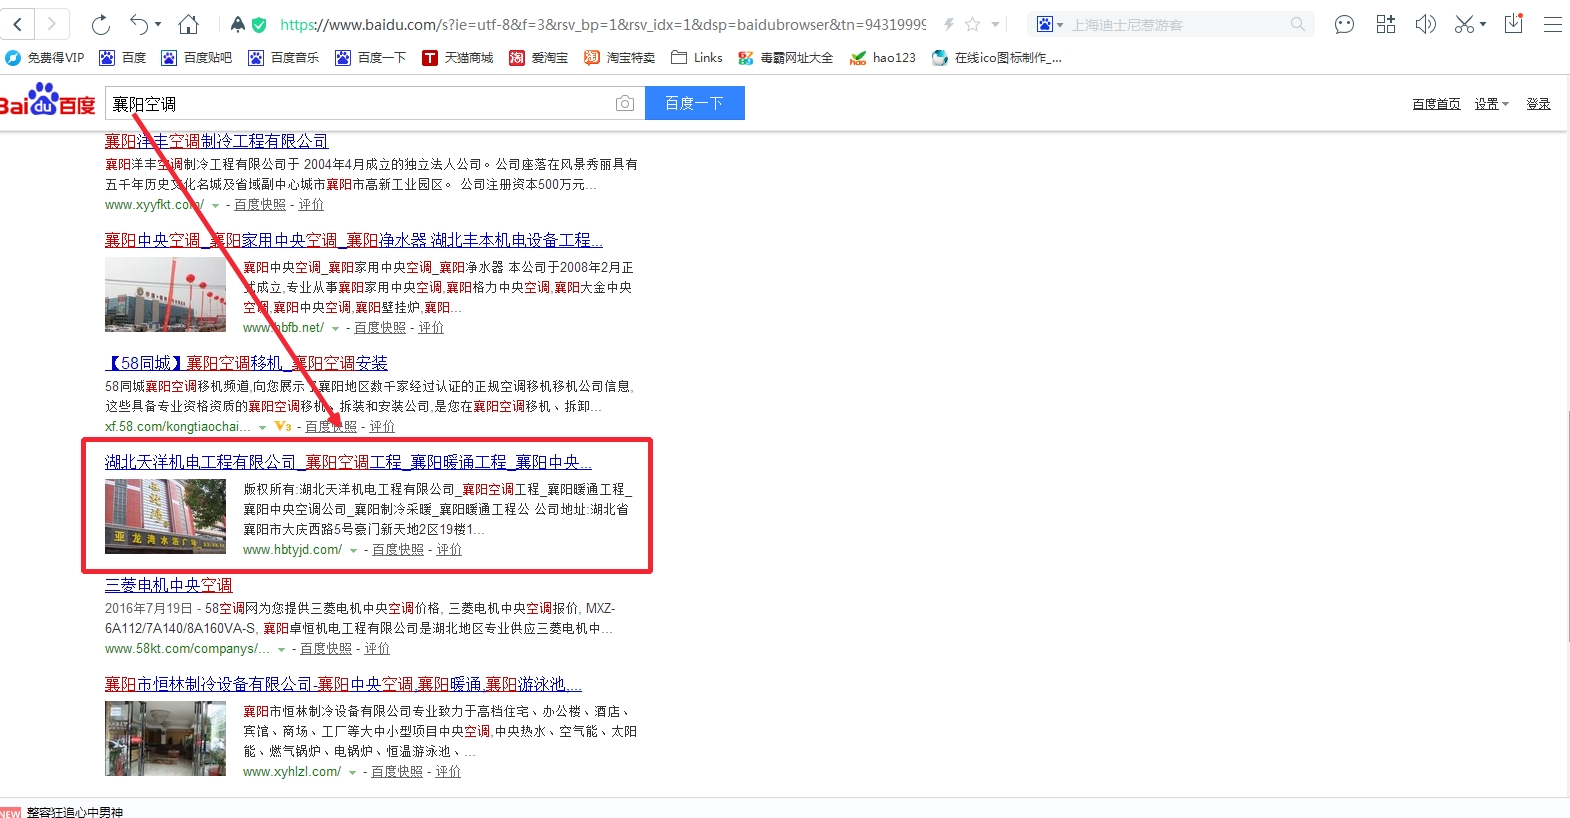Open the 爱淘宝 bookmark

[538, 58]
